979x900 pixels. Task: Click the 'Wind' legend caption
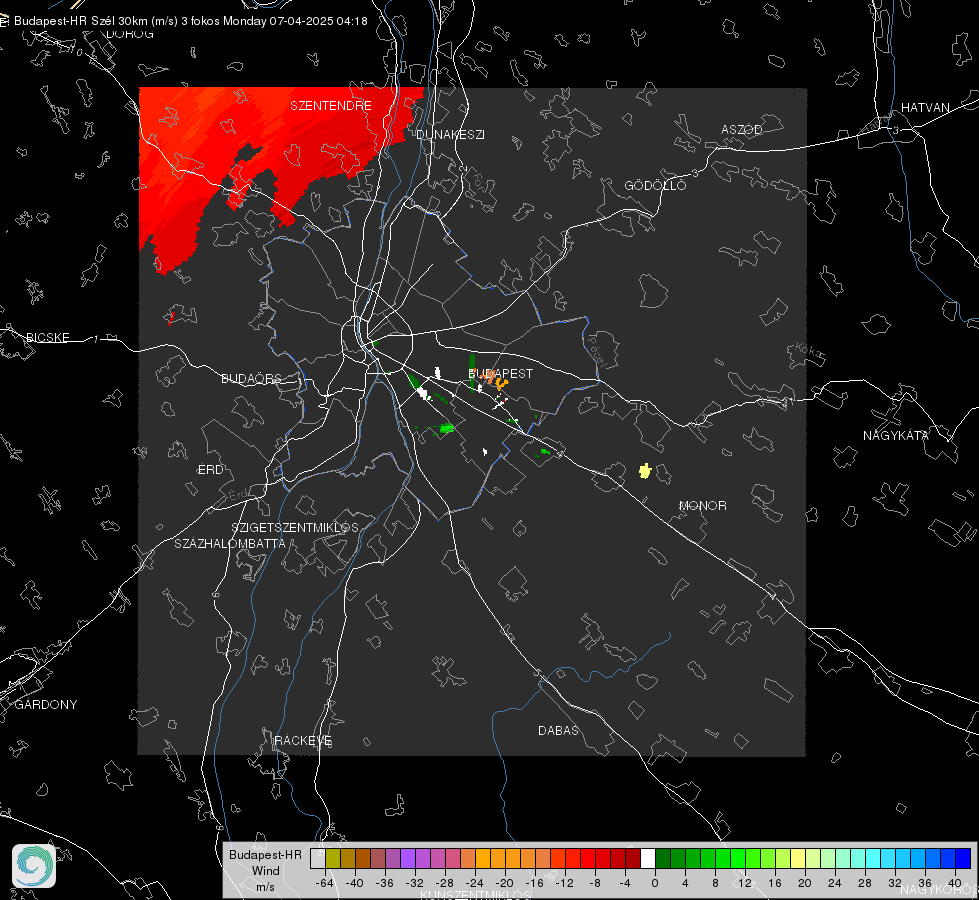[x=265, y=871]
